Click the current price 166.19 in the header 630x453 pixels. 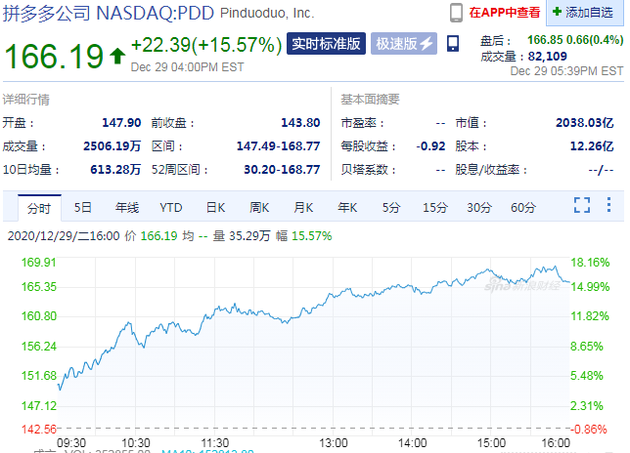(x=54, y=56)
